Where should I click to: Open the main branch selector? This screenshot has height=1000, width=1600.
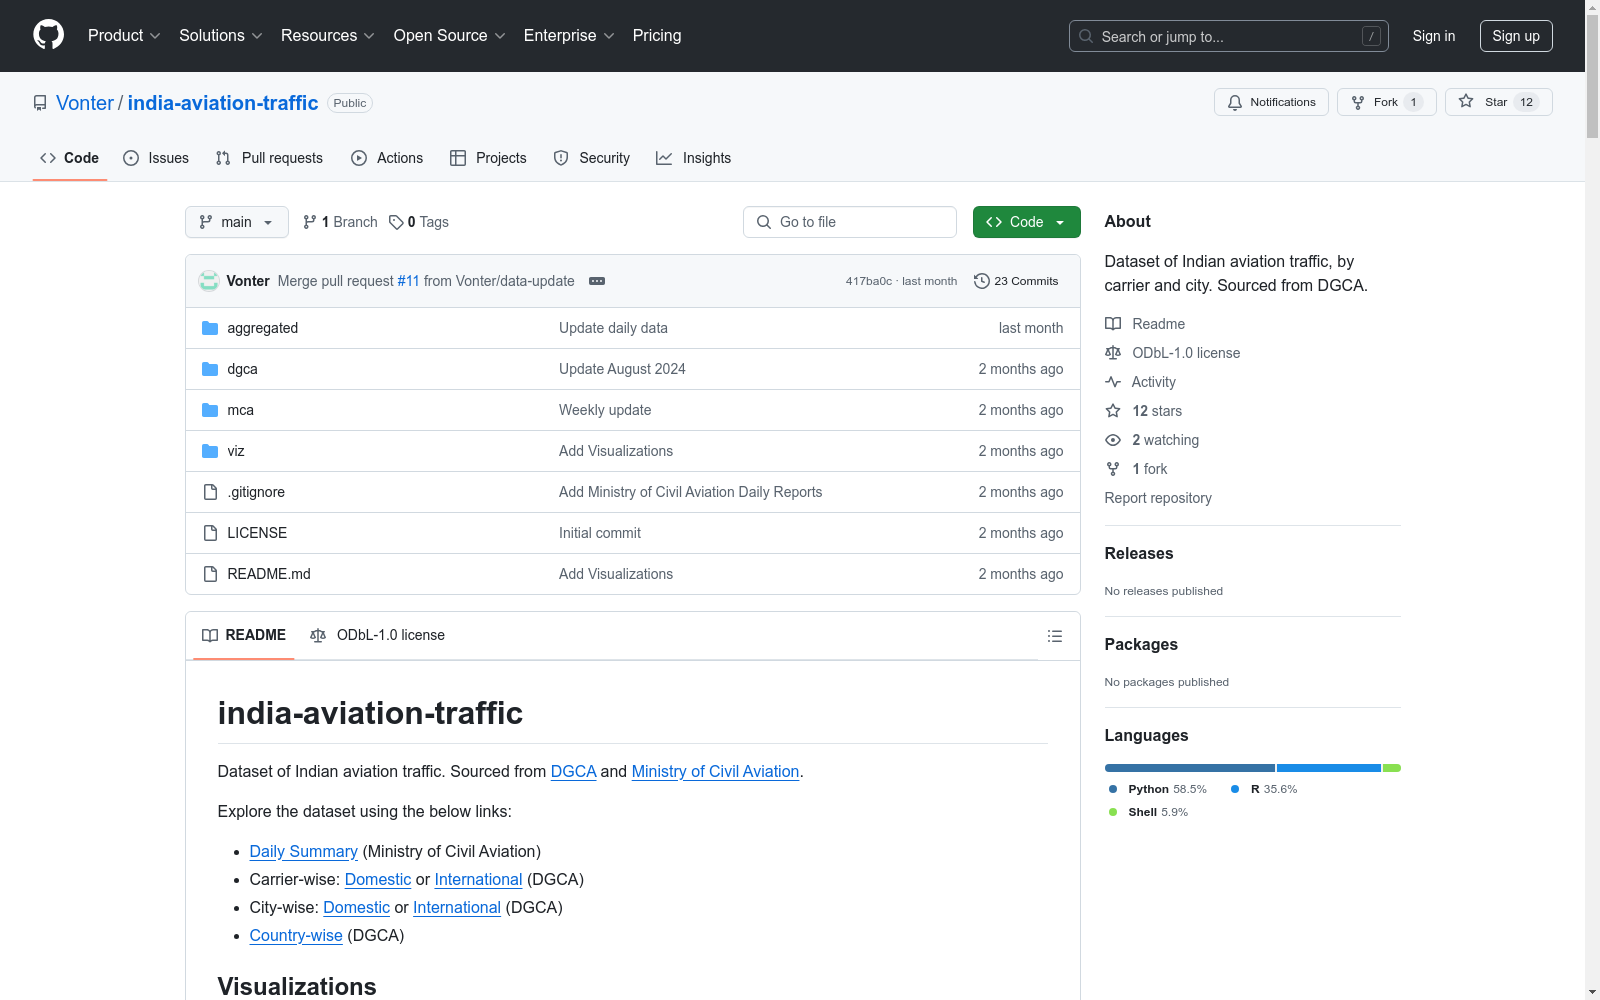pyautogui.click(x=237, y=222)
